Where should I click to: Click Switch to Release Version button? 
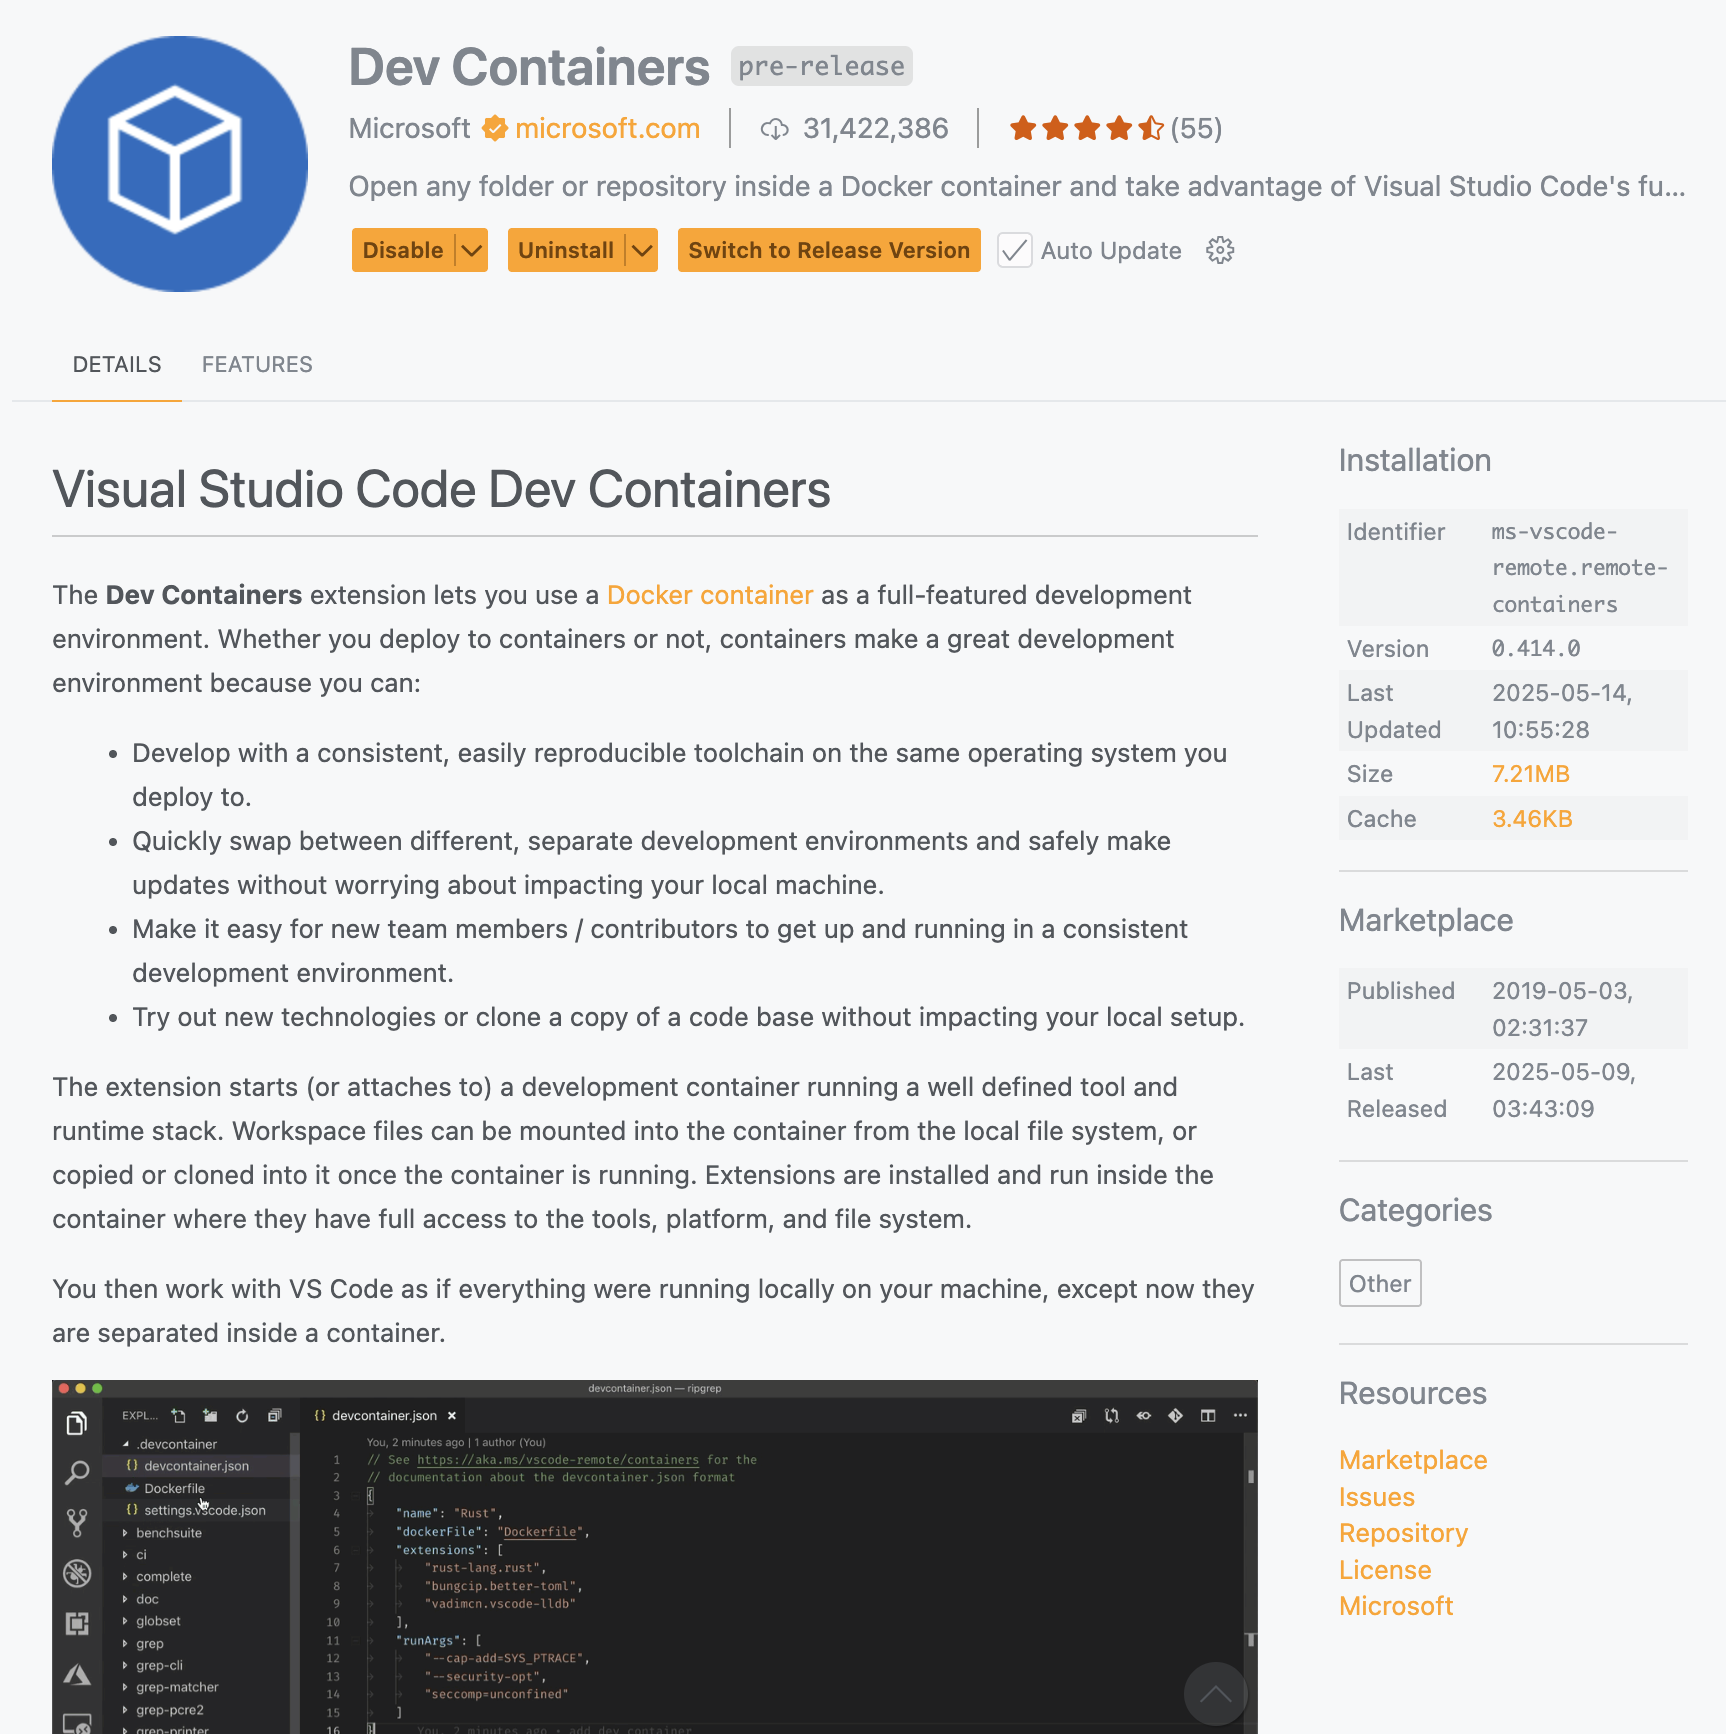(829, 250)
